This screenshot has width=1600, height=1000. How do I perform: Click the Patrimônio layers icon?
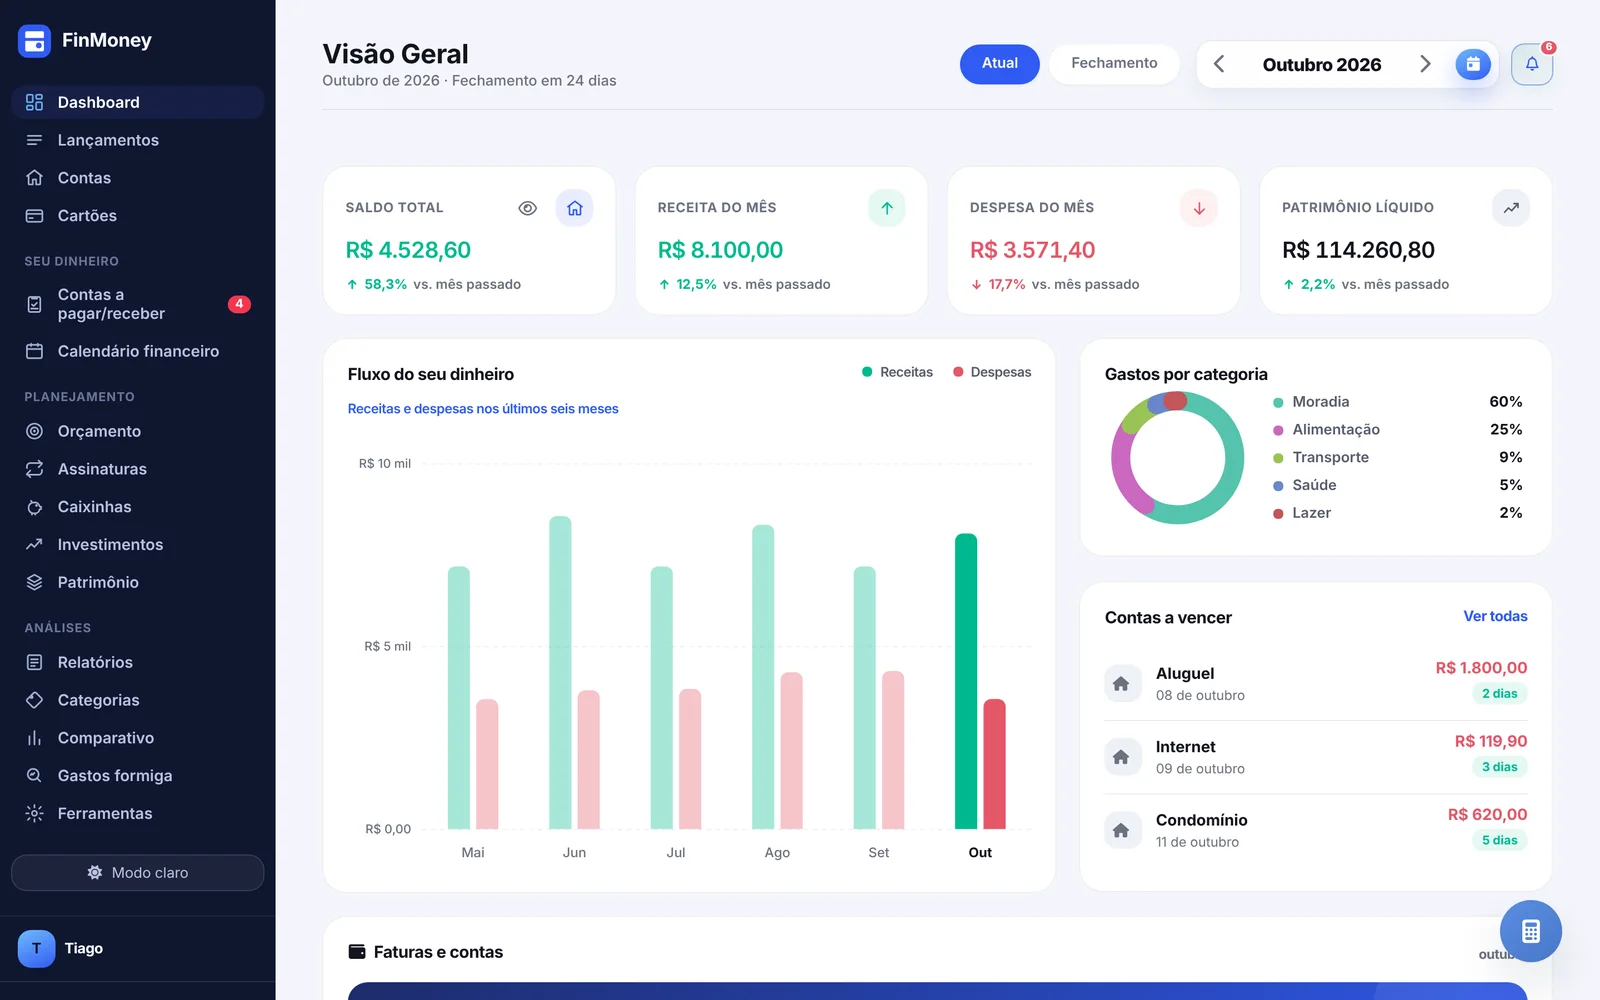pos(34,582)
